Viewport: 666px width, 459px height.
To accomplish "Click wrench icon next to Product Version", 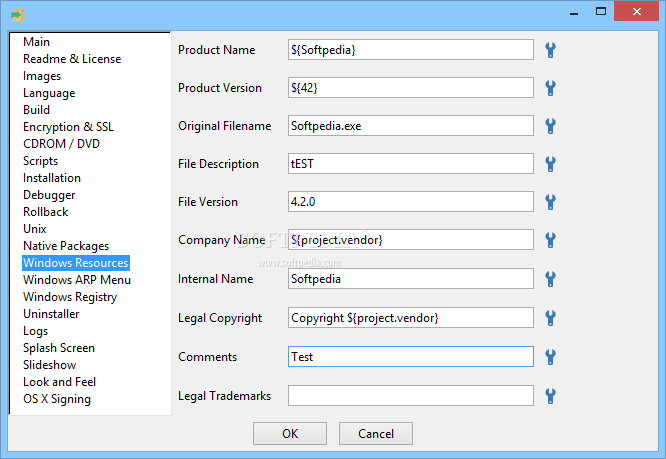I will coord(550,88).
